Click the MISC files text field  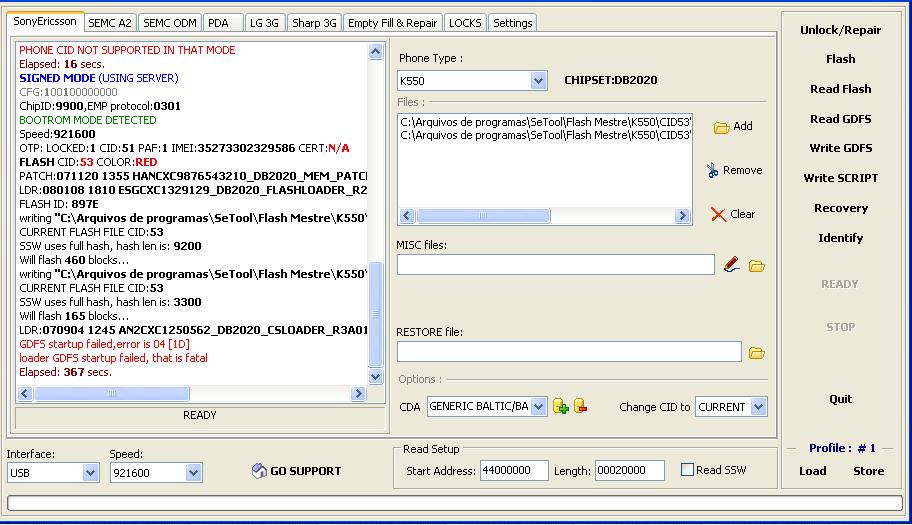[555, 265]
